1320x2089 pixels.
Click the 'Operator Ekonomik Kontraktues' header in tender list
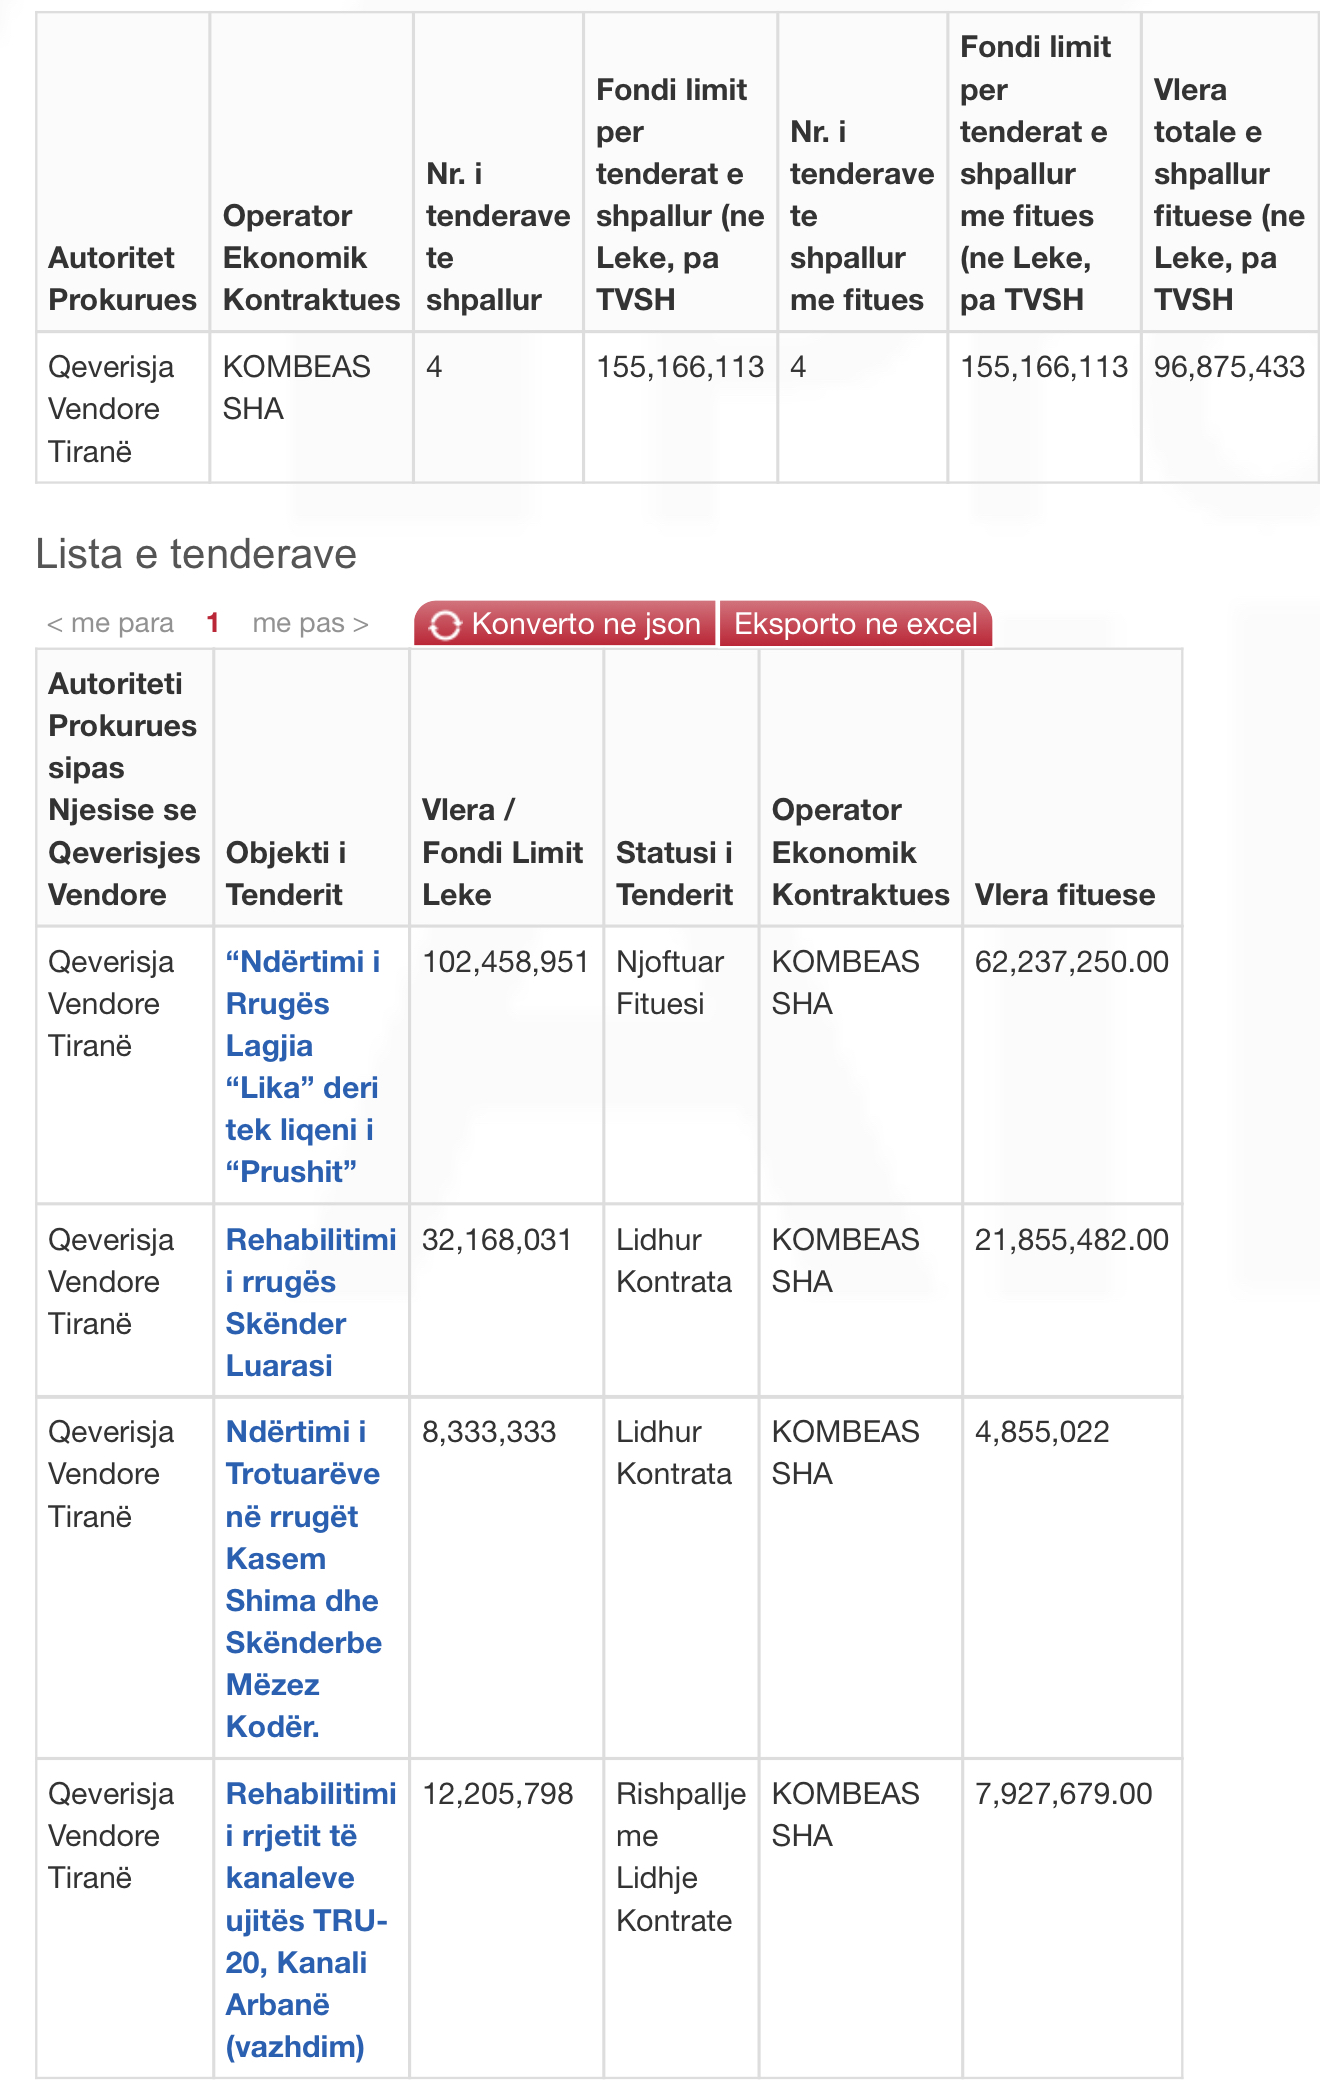[861, 852]
